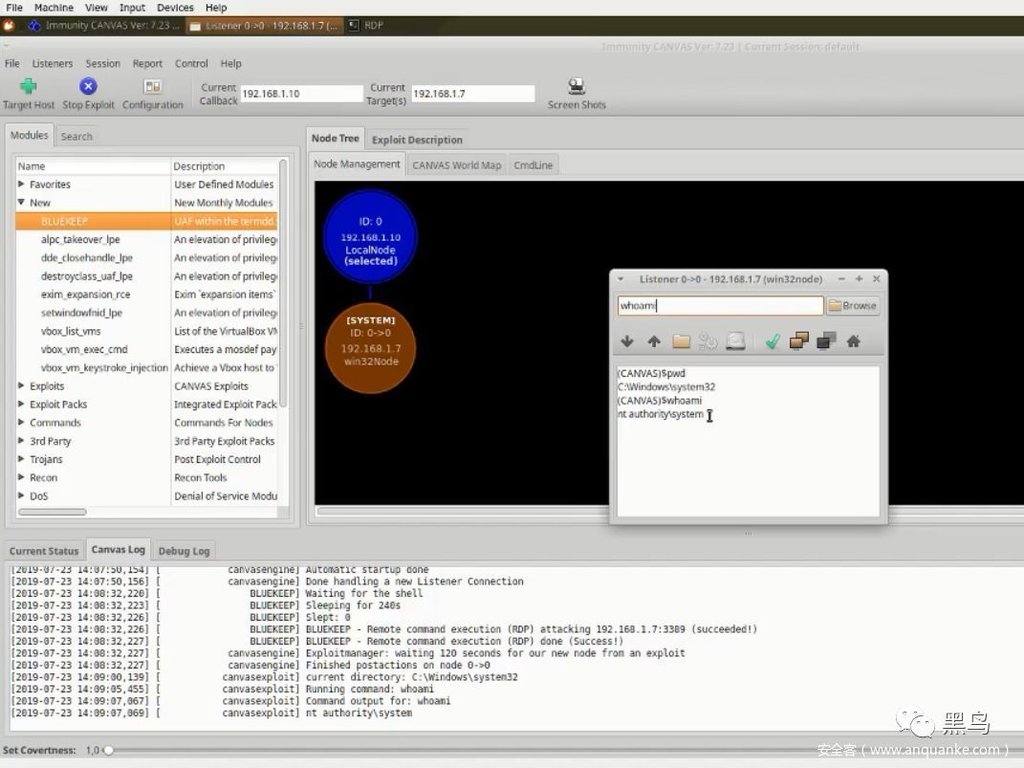Expand the Exploit Packs tree node
This screenshot has height=768, width=1024.
(x=22, y=404)
